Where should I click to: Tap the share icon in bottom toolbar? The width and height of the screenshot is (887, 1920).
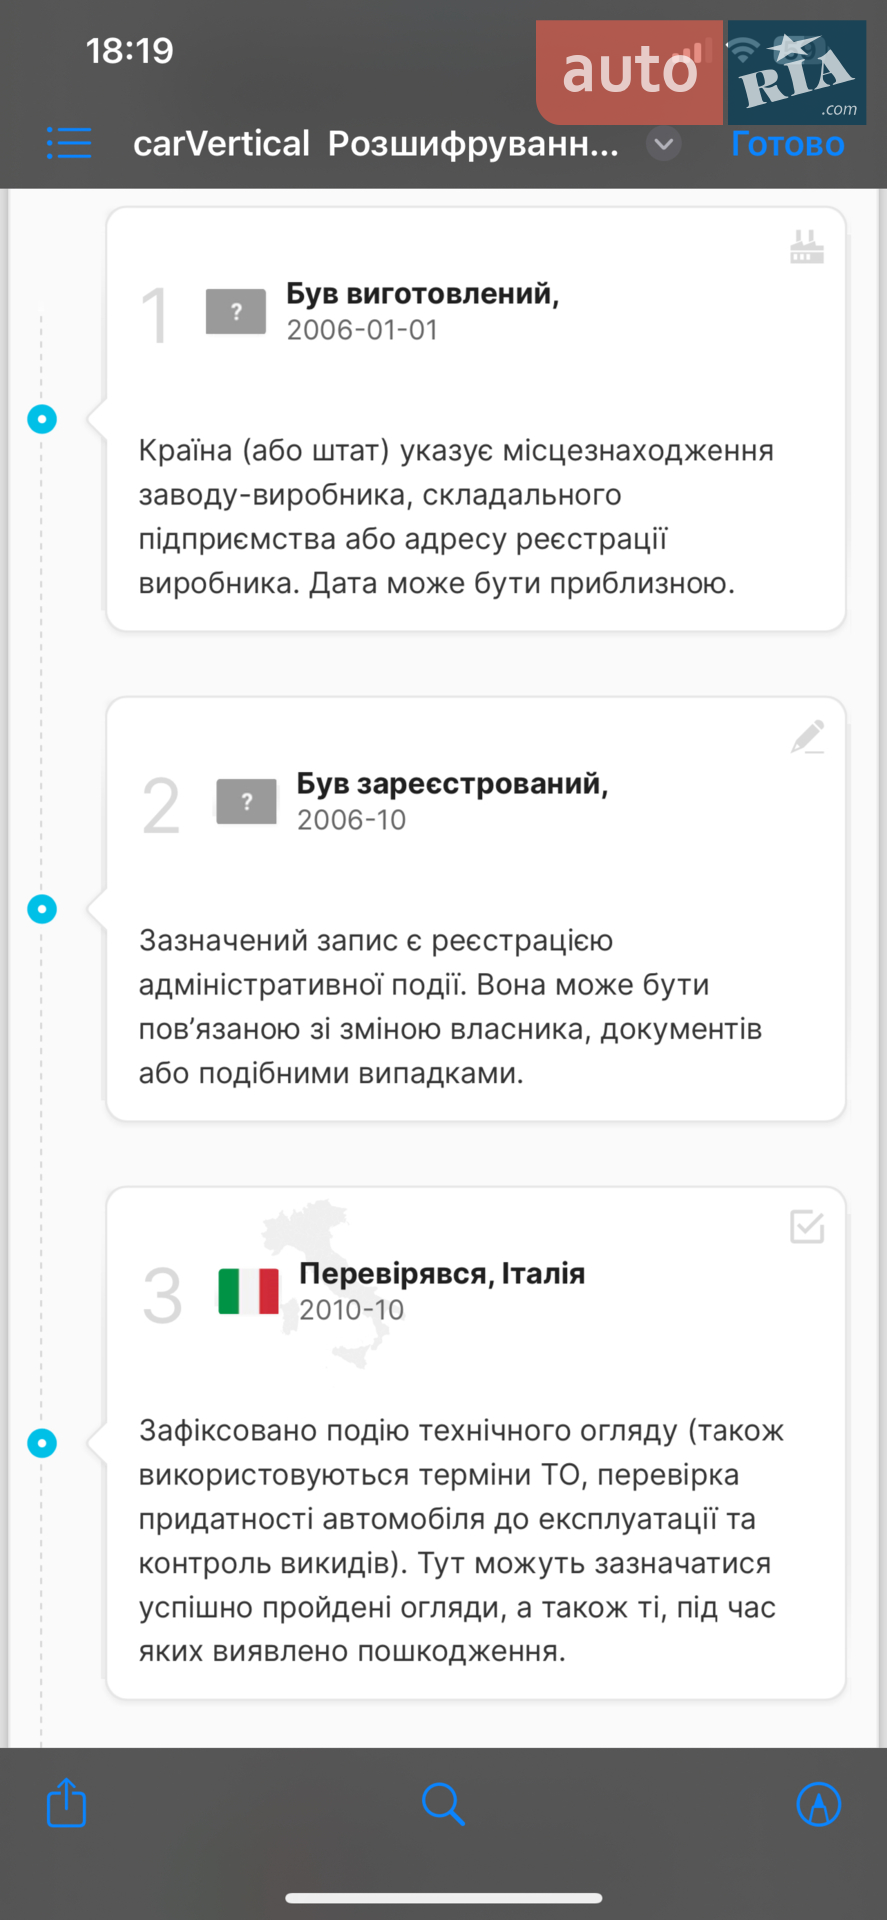coord(67,1803)
